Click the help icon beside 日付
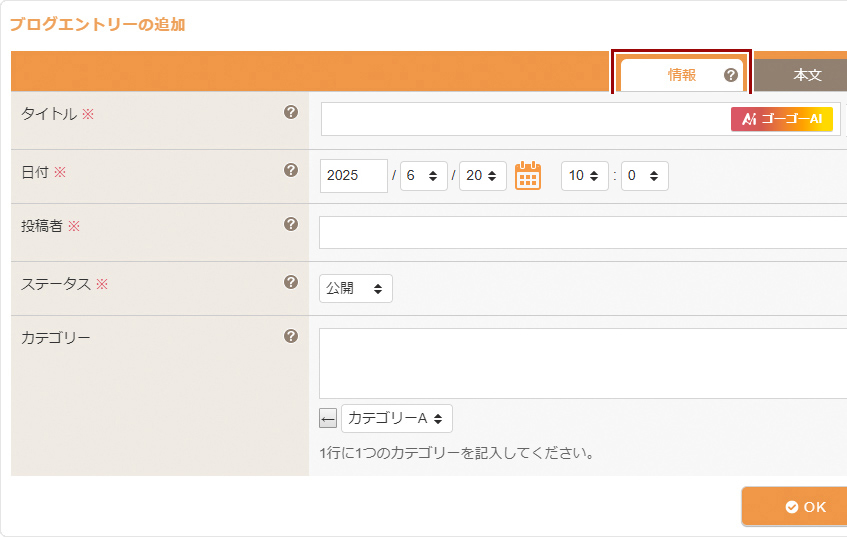The height and width of the screenshot is (537, 847). (x=291, y=170)
